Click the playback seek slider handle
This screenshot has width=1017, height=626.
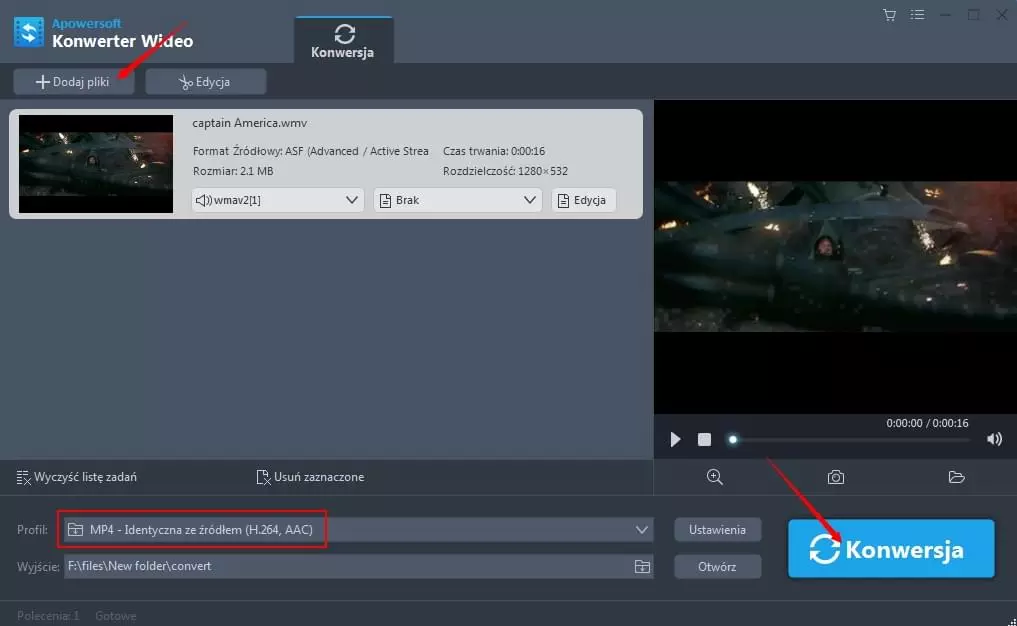[x=733, y=440]
